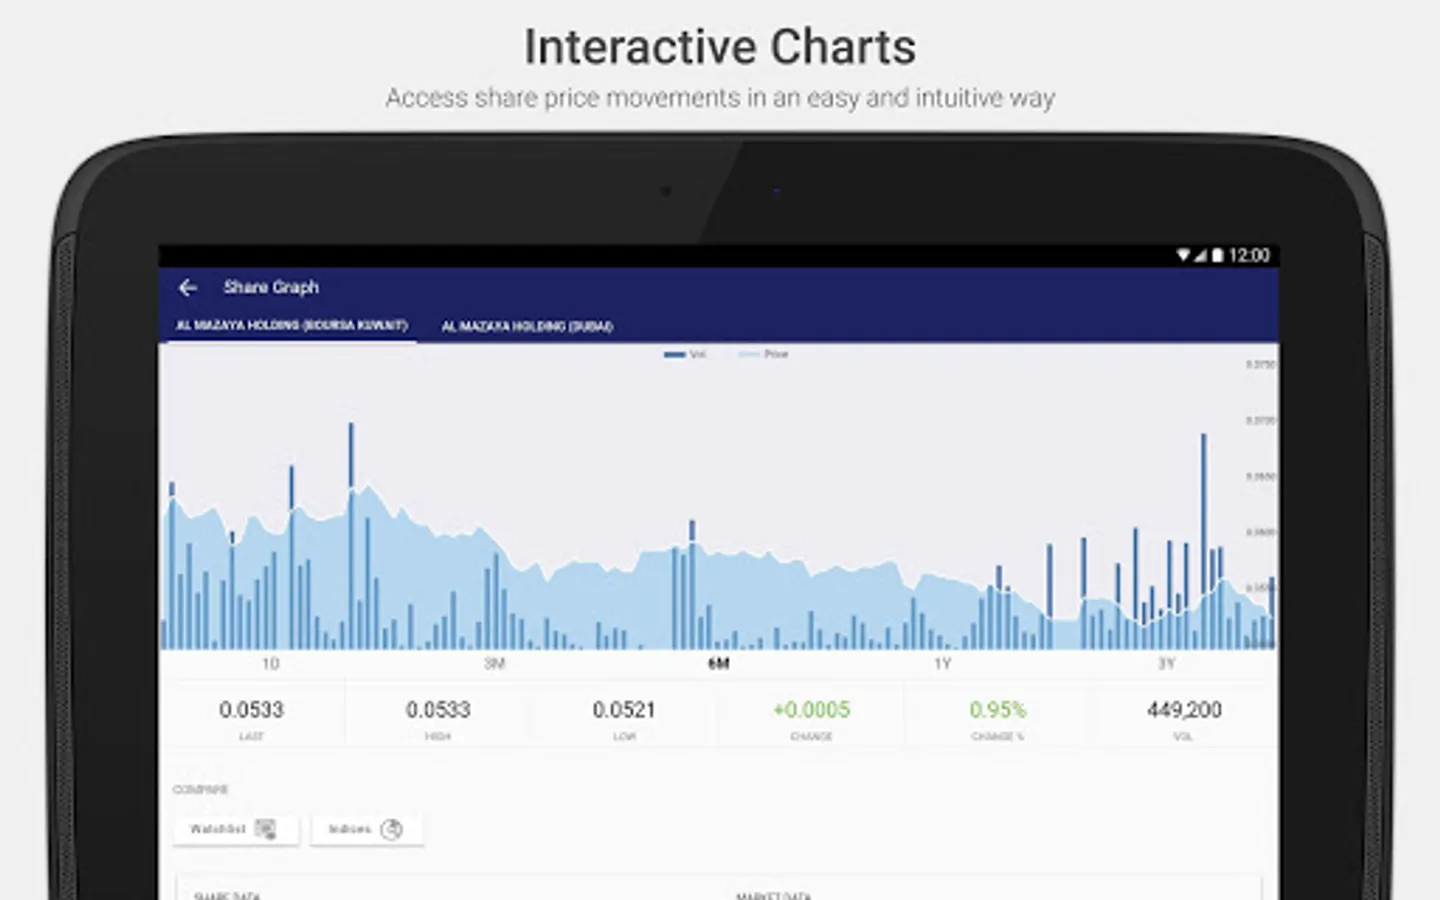This screenshot has height=900, width=1440.
Task: Tap the change value +0.0005
Action: click(x=811, y=710)
